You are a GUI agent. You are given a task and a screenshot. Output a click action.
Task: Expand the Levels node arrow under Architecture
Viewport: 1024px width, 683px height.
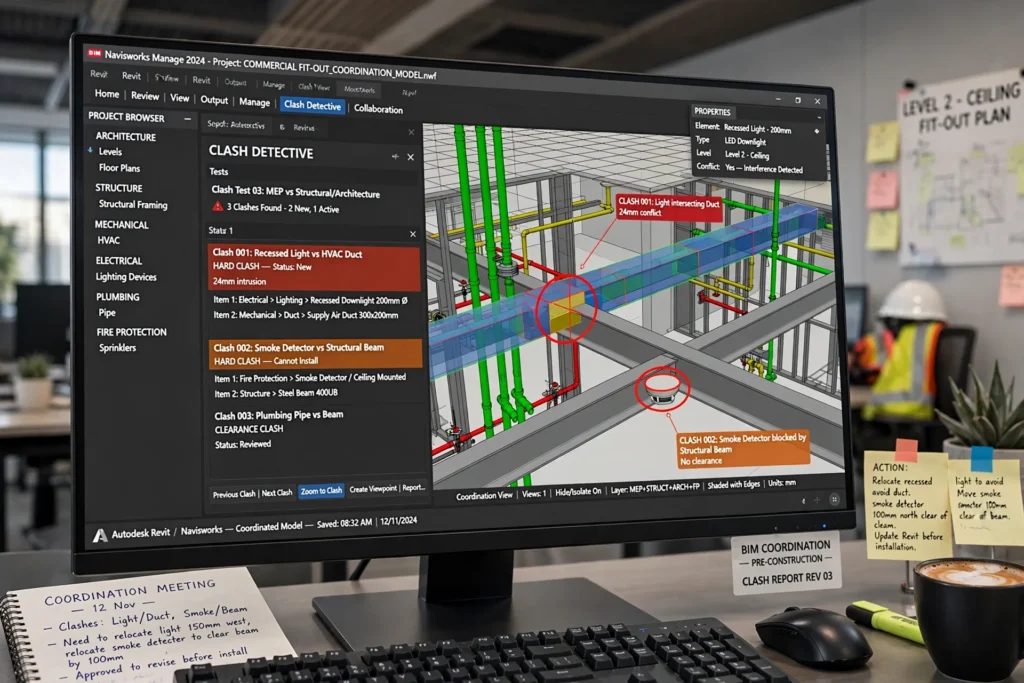coord(90,150)
